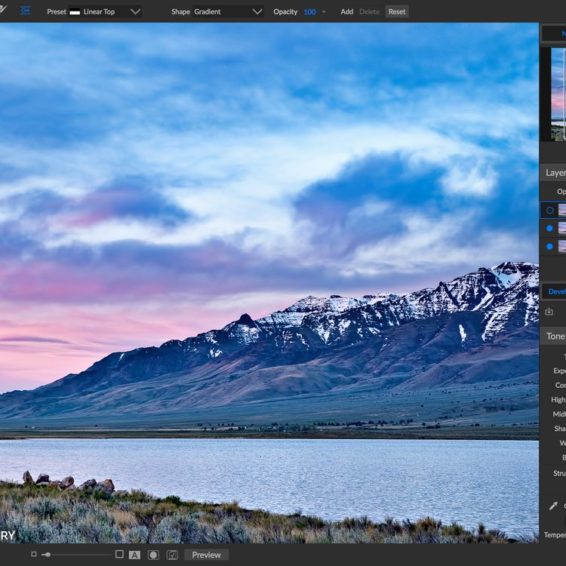Click the blue tool options icon before Preset

25,11
